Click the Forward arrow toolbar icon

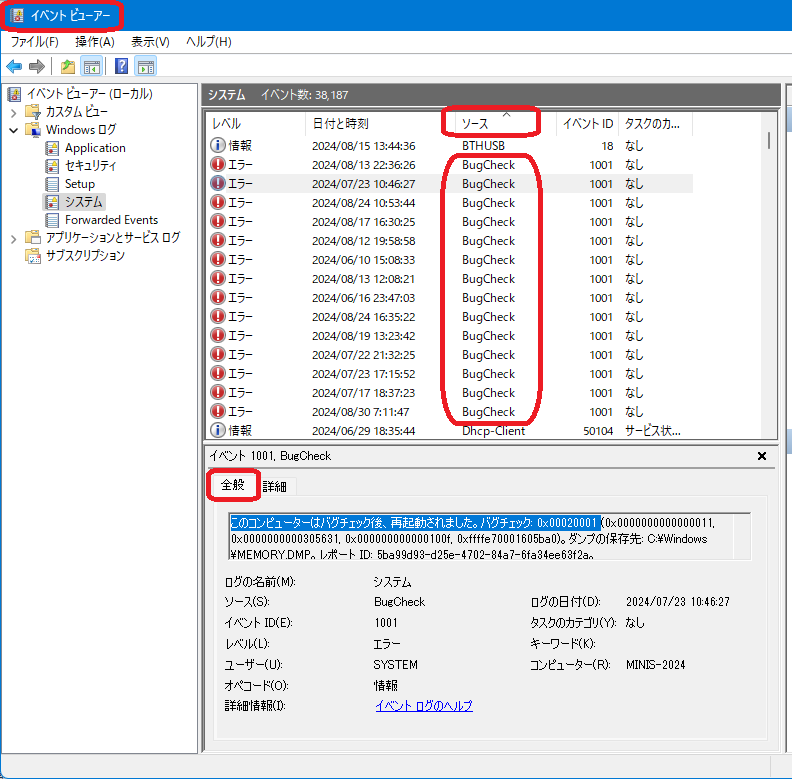pos(37,66)
